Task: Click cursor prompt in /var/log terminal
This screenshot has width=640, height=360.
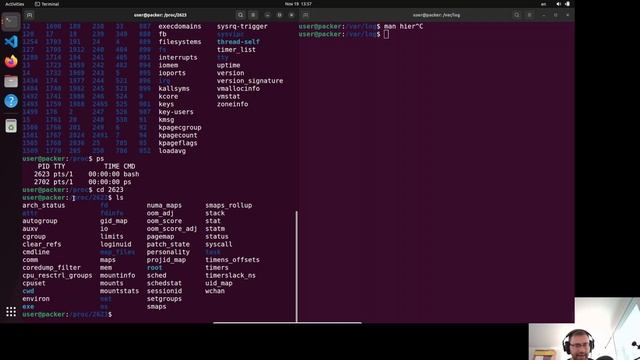Action: coord(386,34)
